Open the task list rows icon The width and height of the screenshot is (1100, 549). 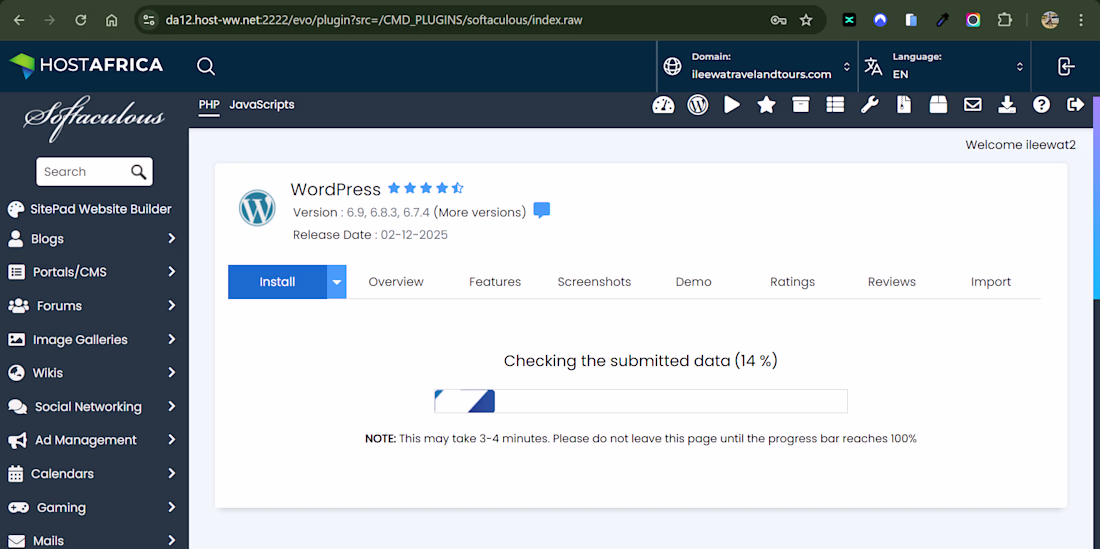point(835,105)
